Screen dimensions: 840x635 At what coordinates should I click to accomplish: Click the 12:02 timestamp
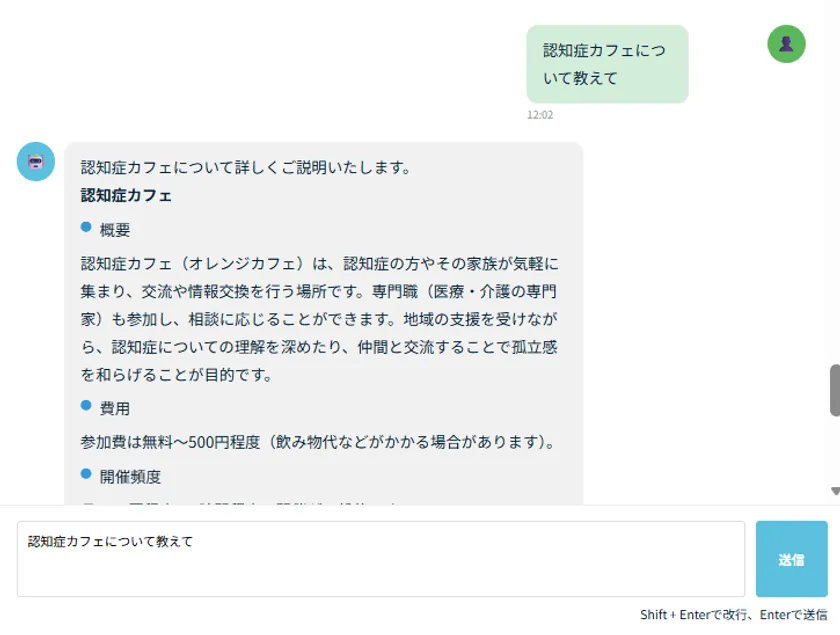click(x=541, y=114)
